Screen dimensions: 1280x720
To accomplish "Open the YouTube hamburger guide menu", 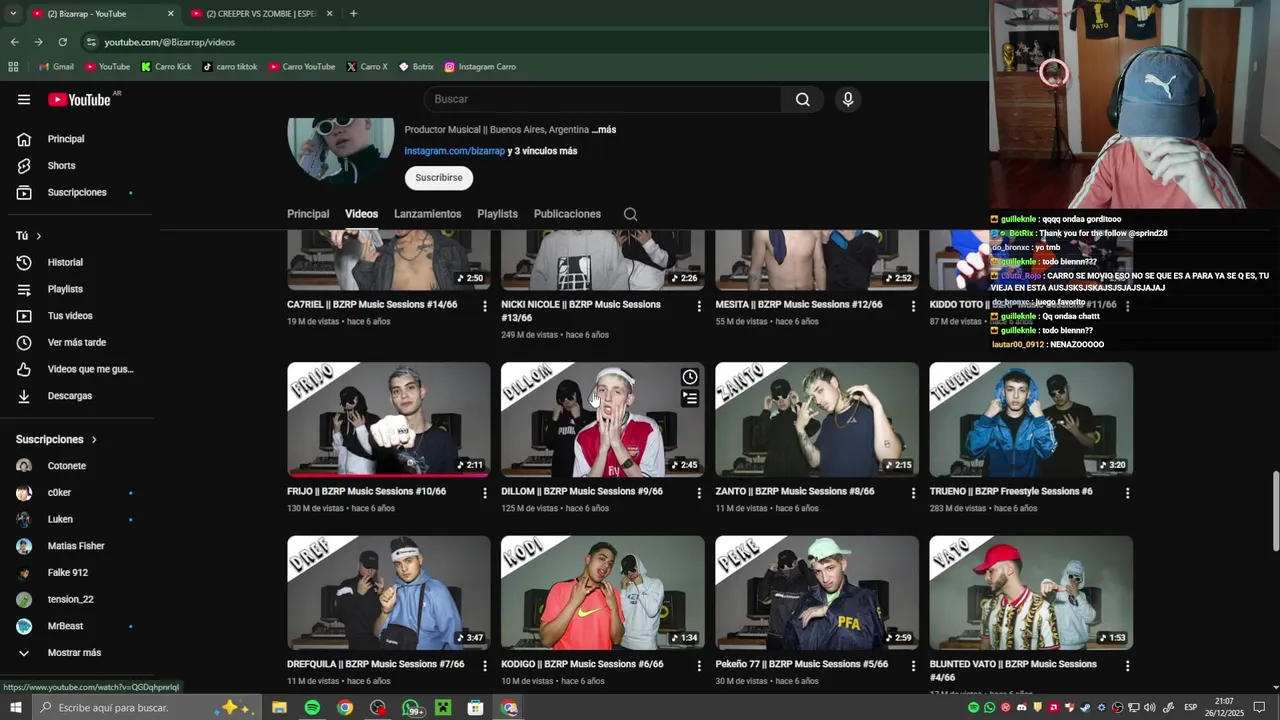I will [24, 99].
